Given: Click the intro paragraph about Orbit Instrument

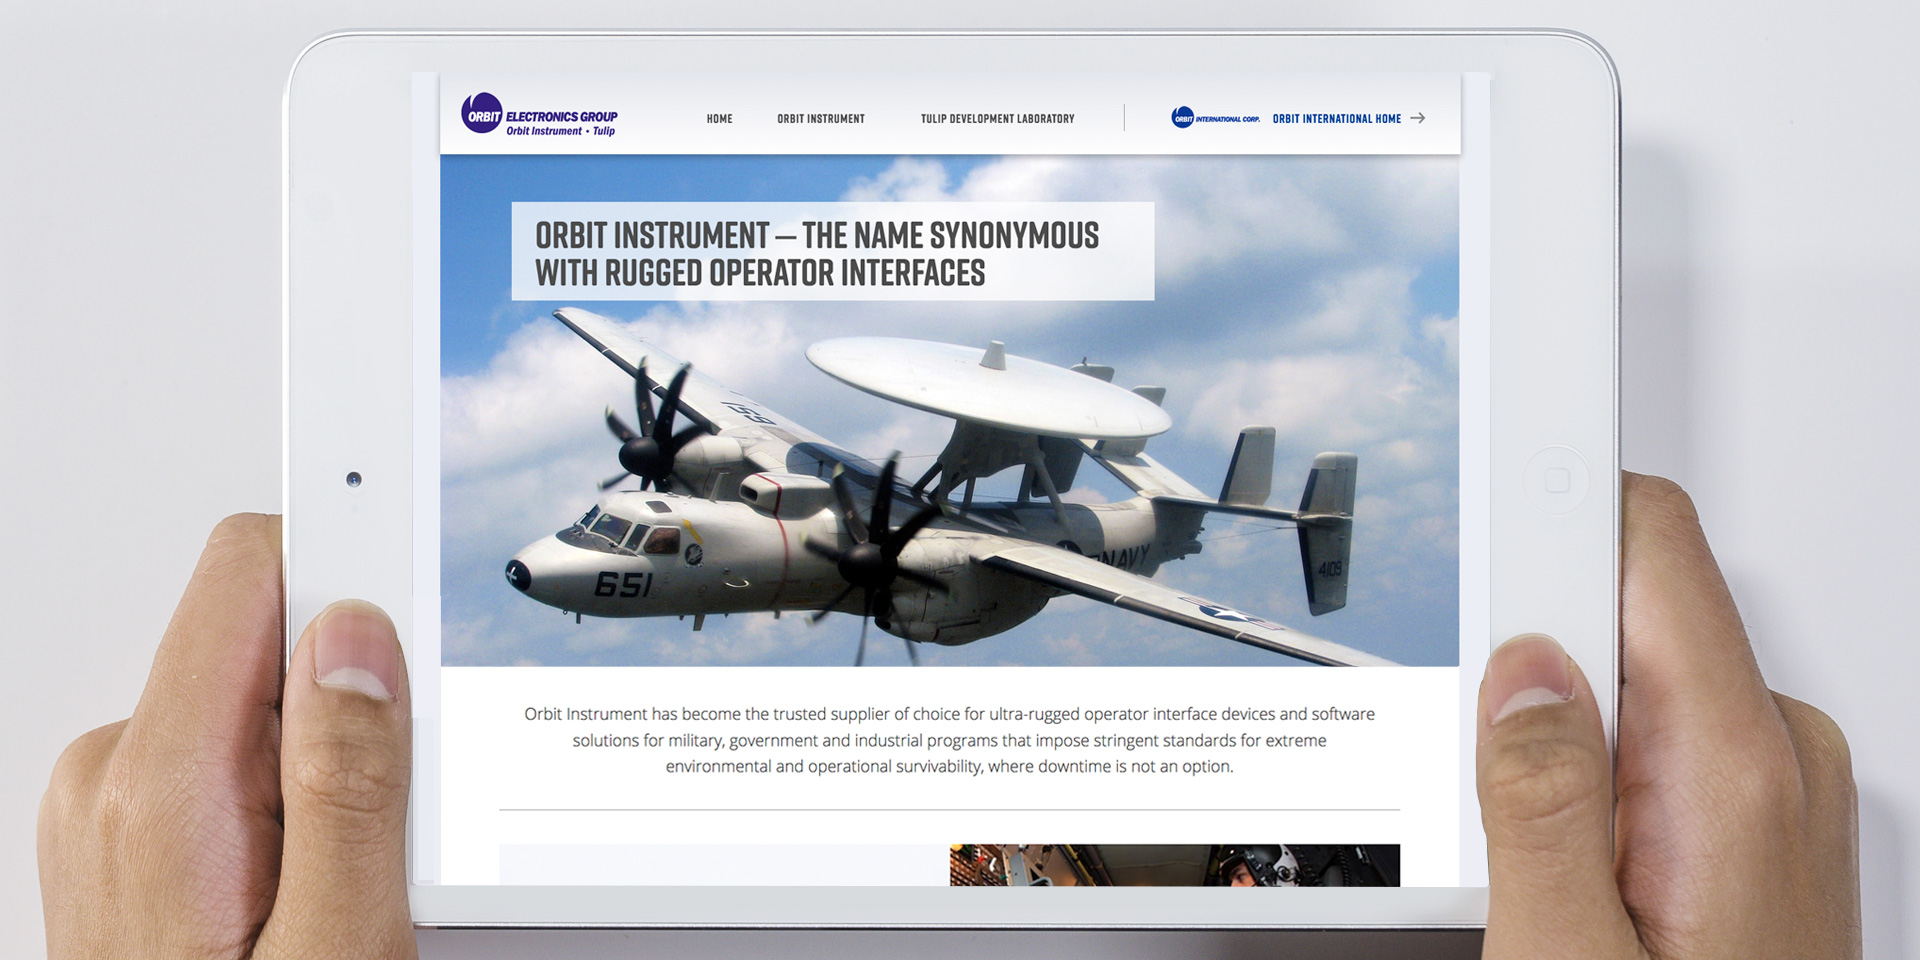Looking at the screenshot, I should point(949,740).
